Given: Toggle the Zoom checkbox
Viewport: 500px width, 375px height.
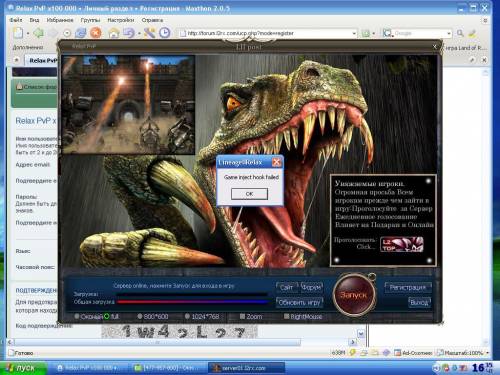Looking at the screenshot, I should pos(242,316).
